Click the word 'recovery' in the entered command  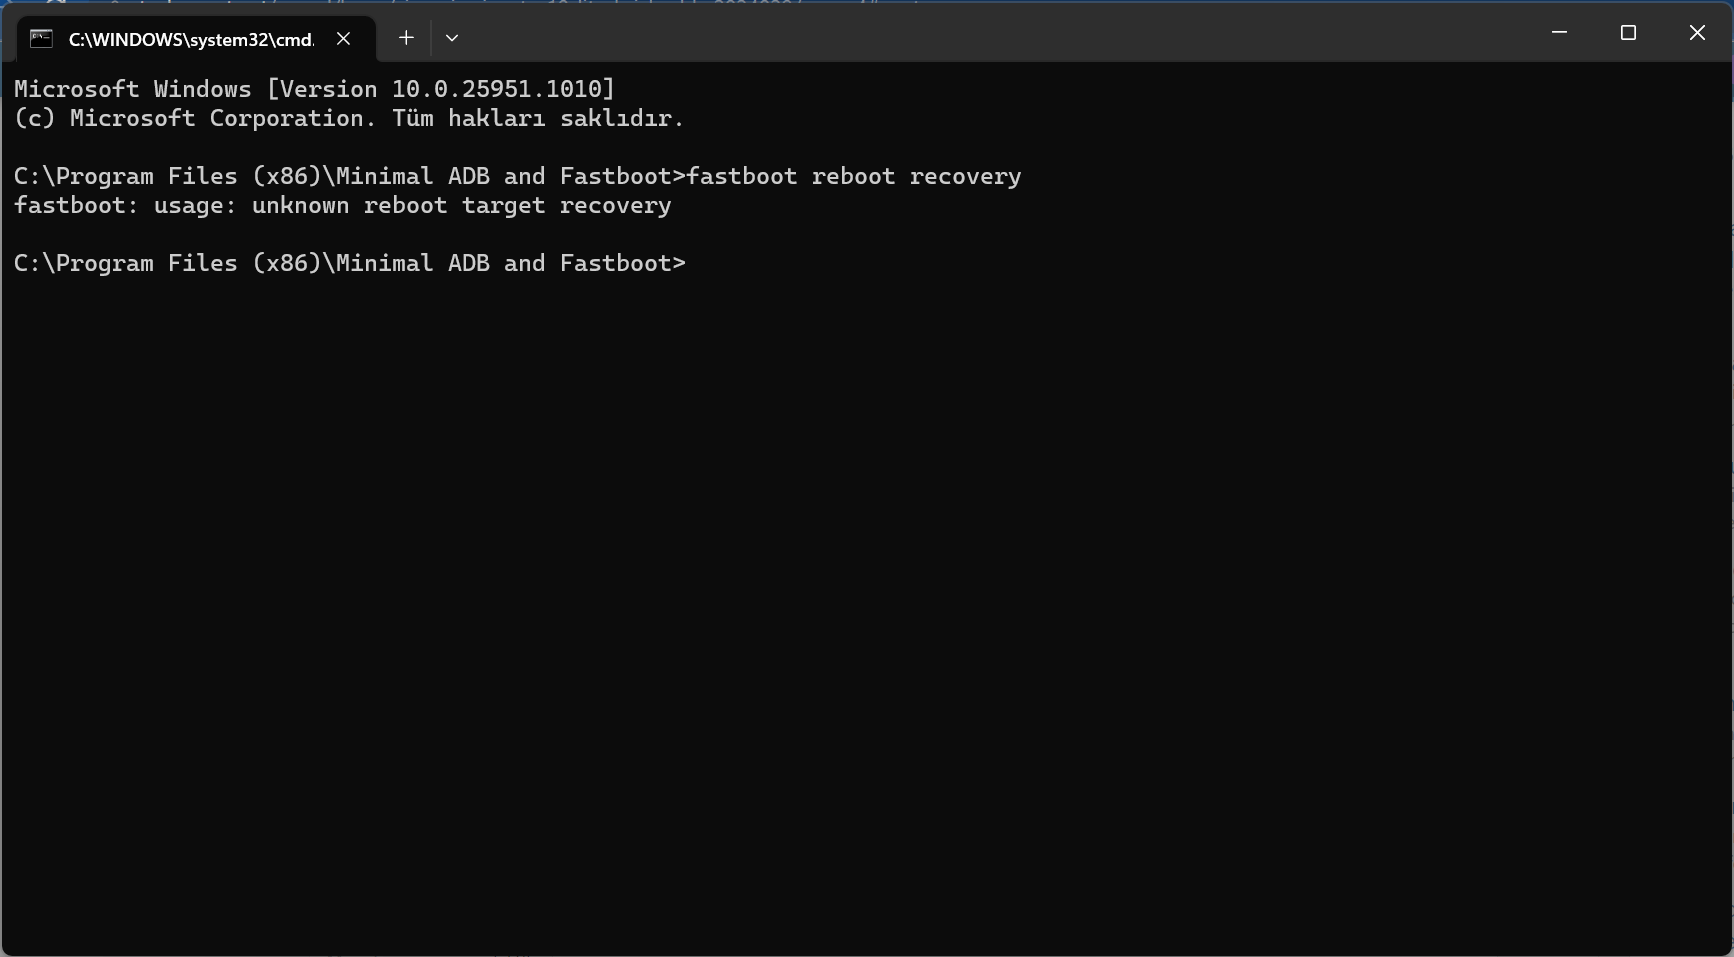coord(965,176)
